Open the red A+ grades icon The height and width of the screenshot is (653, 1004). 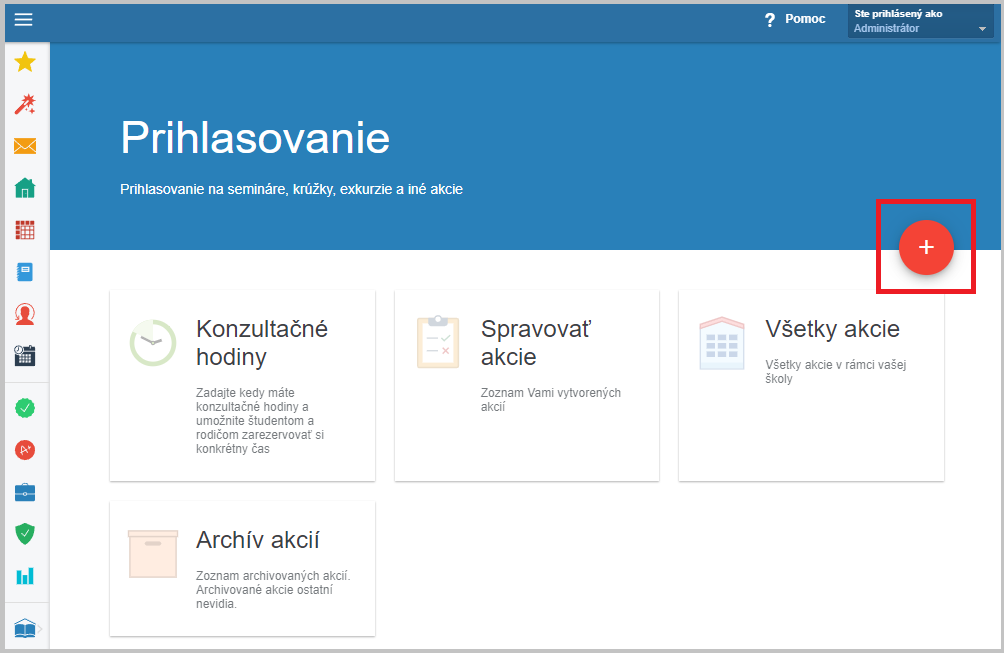pos(25,450)
